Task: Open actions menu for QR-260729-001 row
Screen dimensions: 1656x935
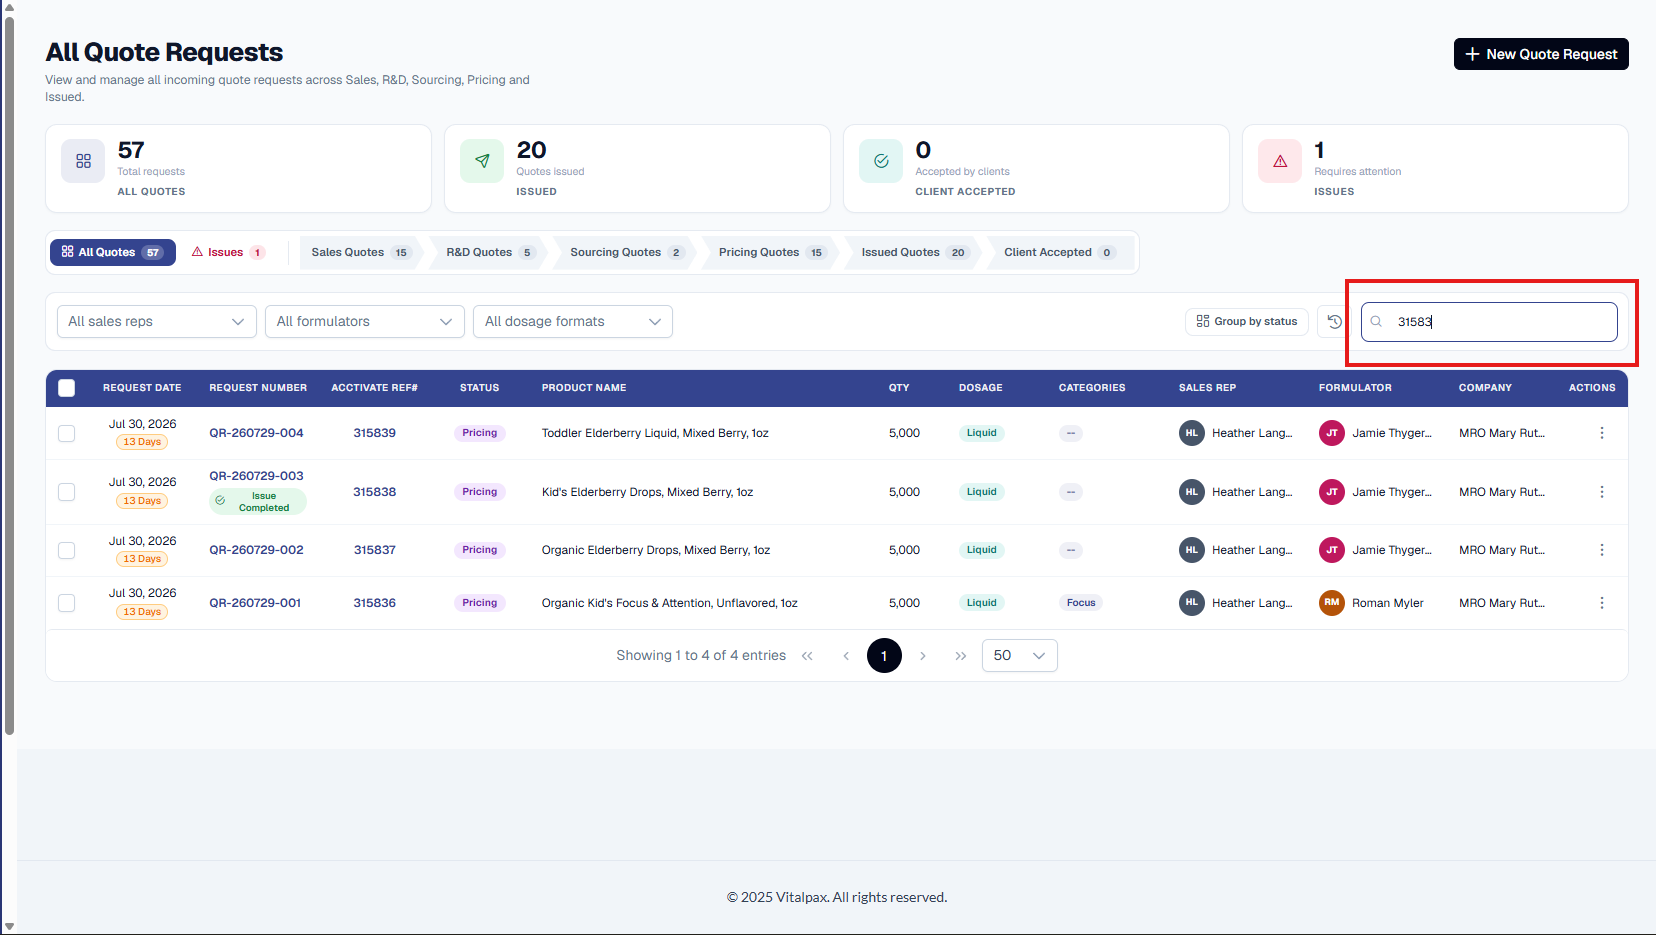Action: tap(1602, 603)
